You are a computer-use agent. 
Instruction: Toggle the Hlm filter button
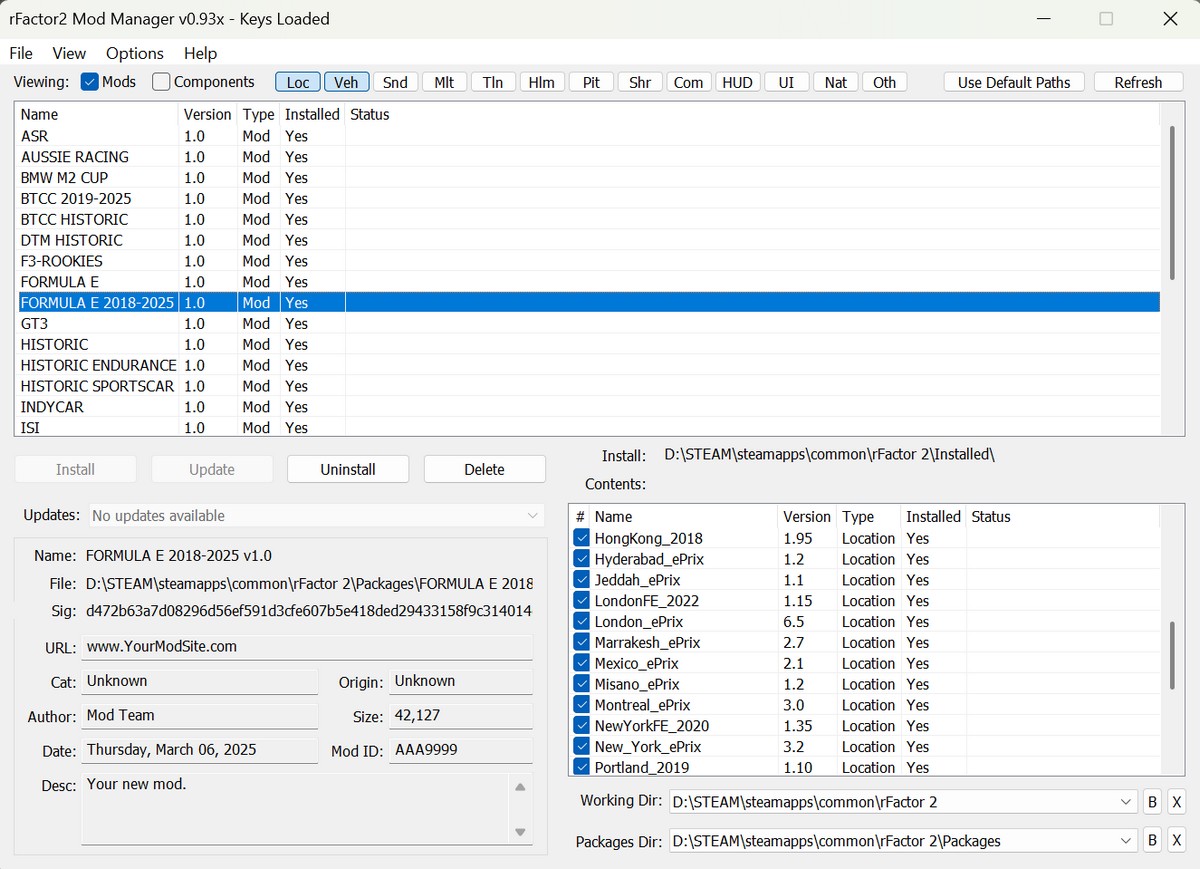(x=542, y=82)
